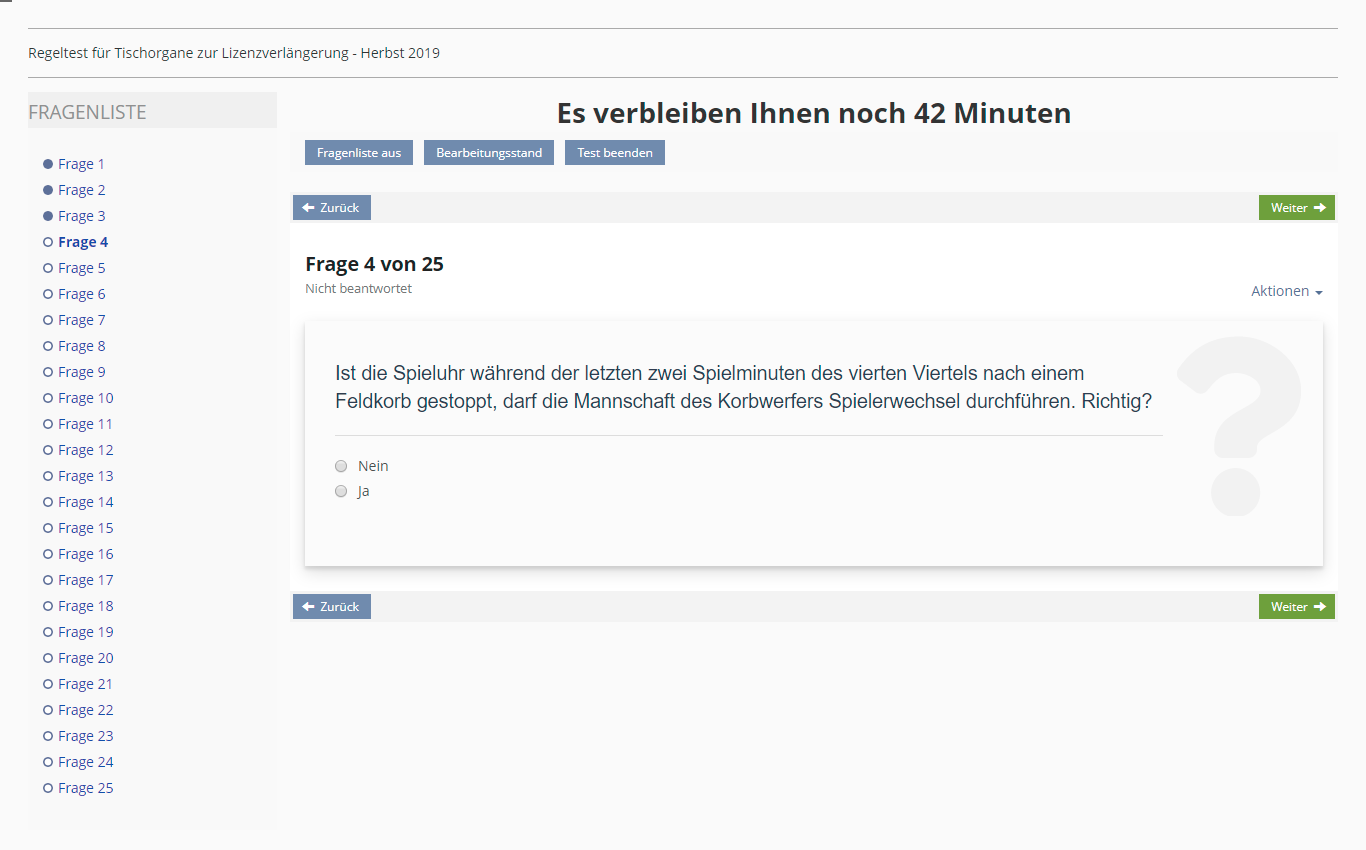Jump to Frage 2 in question list
Screen dimensions: 1366x850
coord(81,190)
